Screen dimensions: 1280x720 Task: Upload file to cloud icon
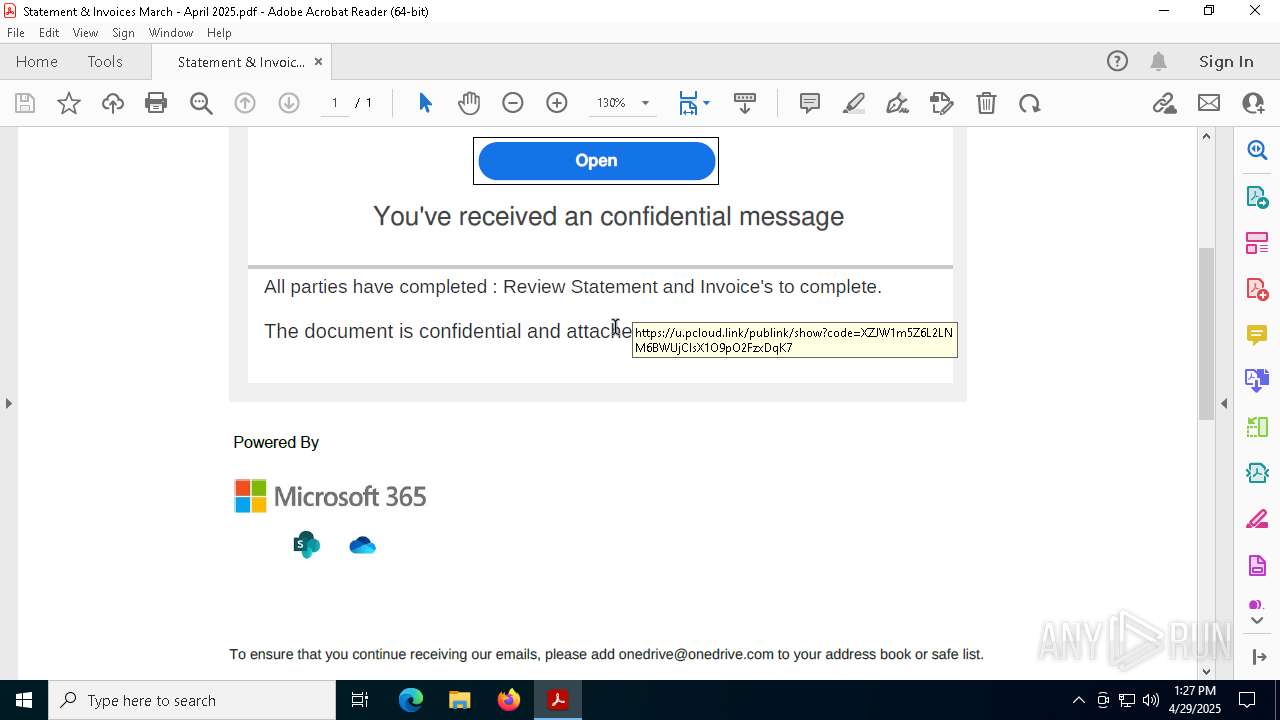[113, 103]
